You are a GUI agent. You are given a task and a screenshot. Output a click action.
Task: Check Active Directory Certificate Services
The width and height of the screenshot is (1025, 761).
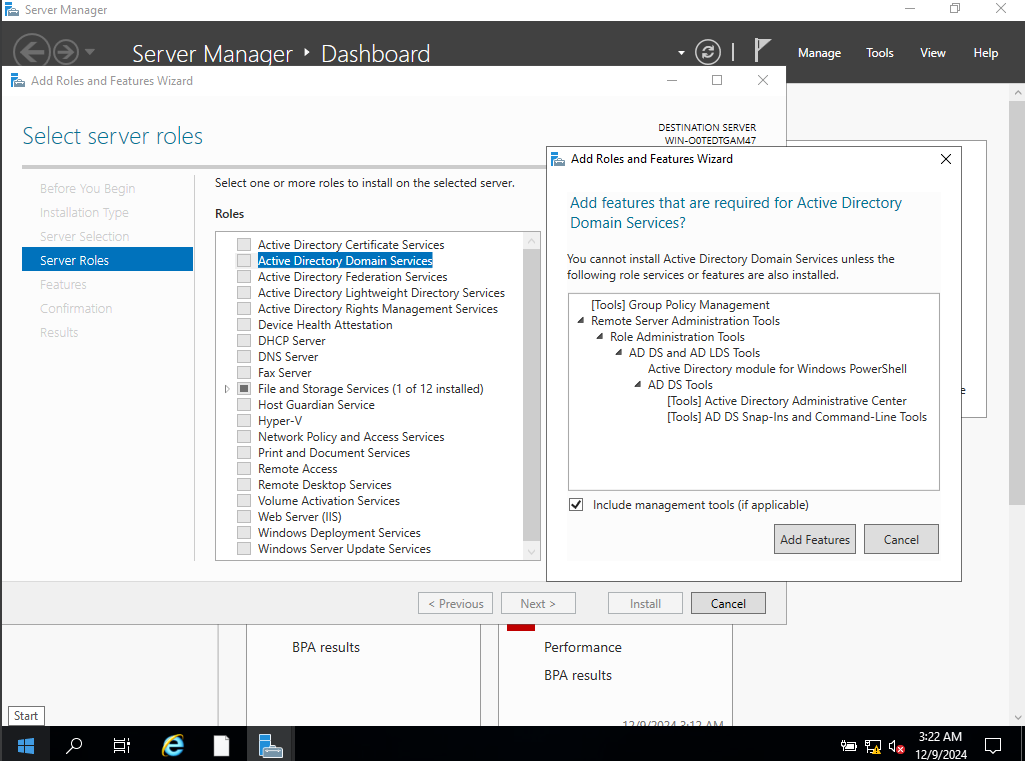click(x=244, y=245)
